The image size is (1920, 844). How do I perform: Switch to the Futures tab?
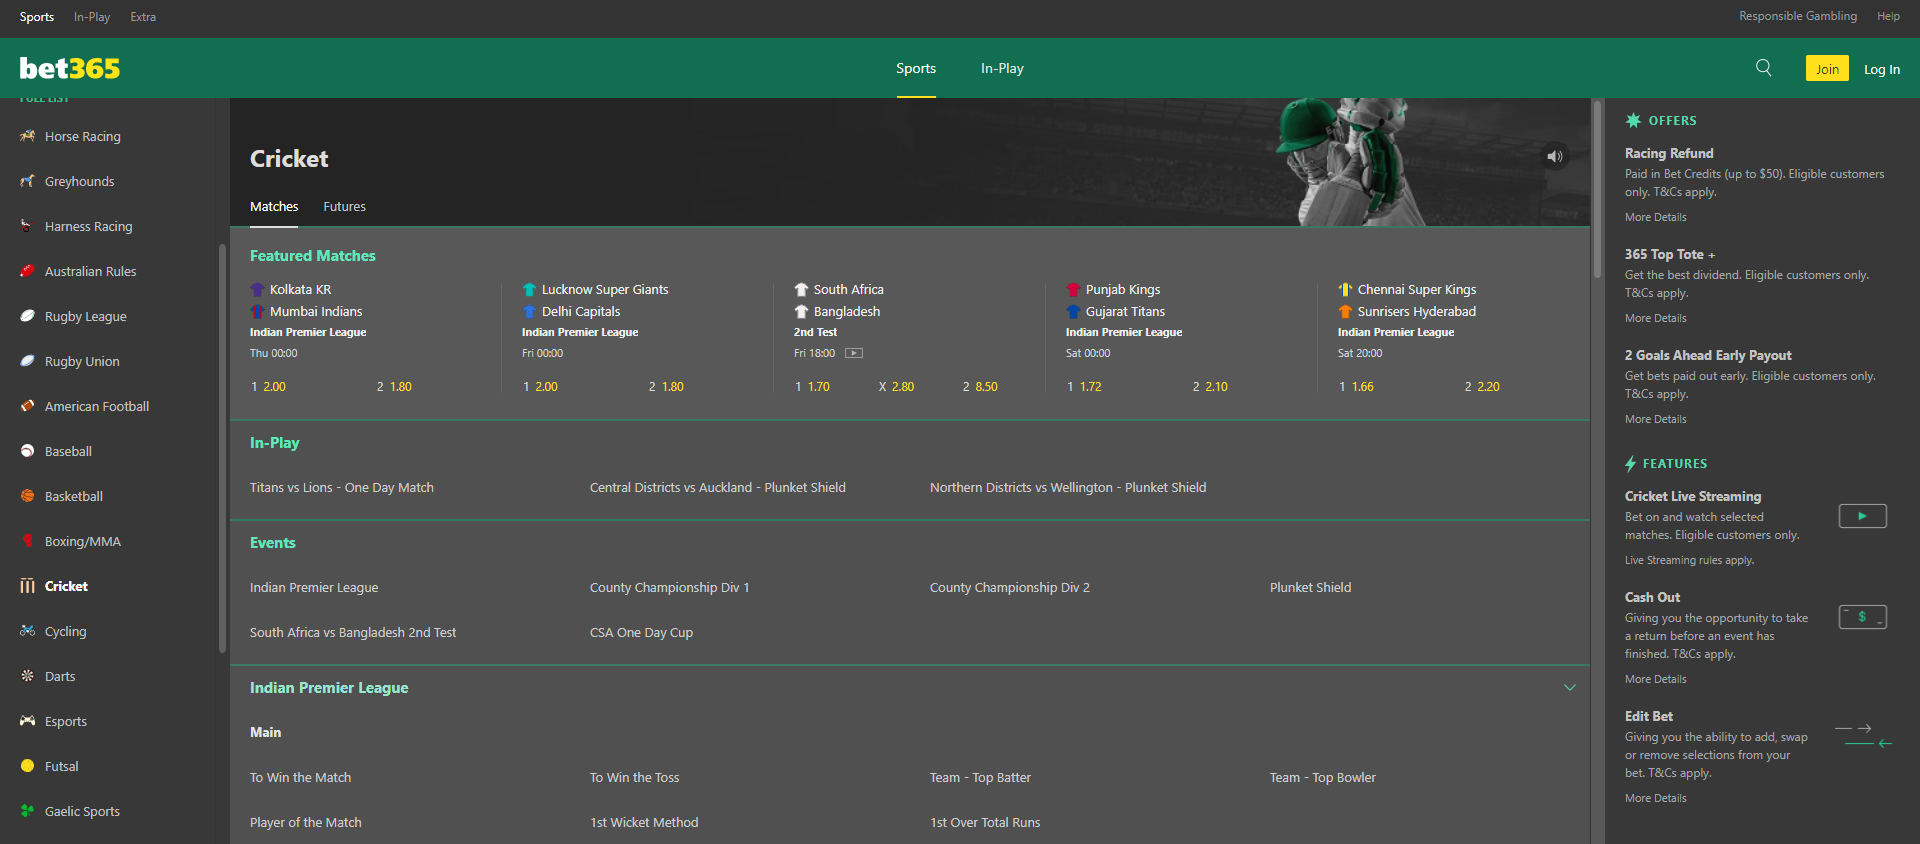click(344, 207)
